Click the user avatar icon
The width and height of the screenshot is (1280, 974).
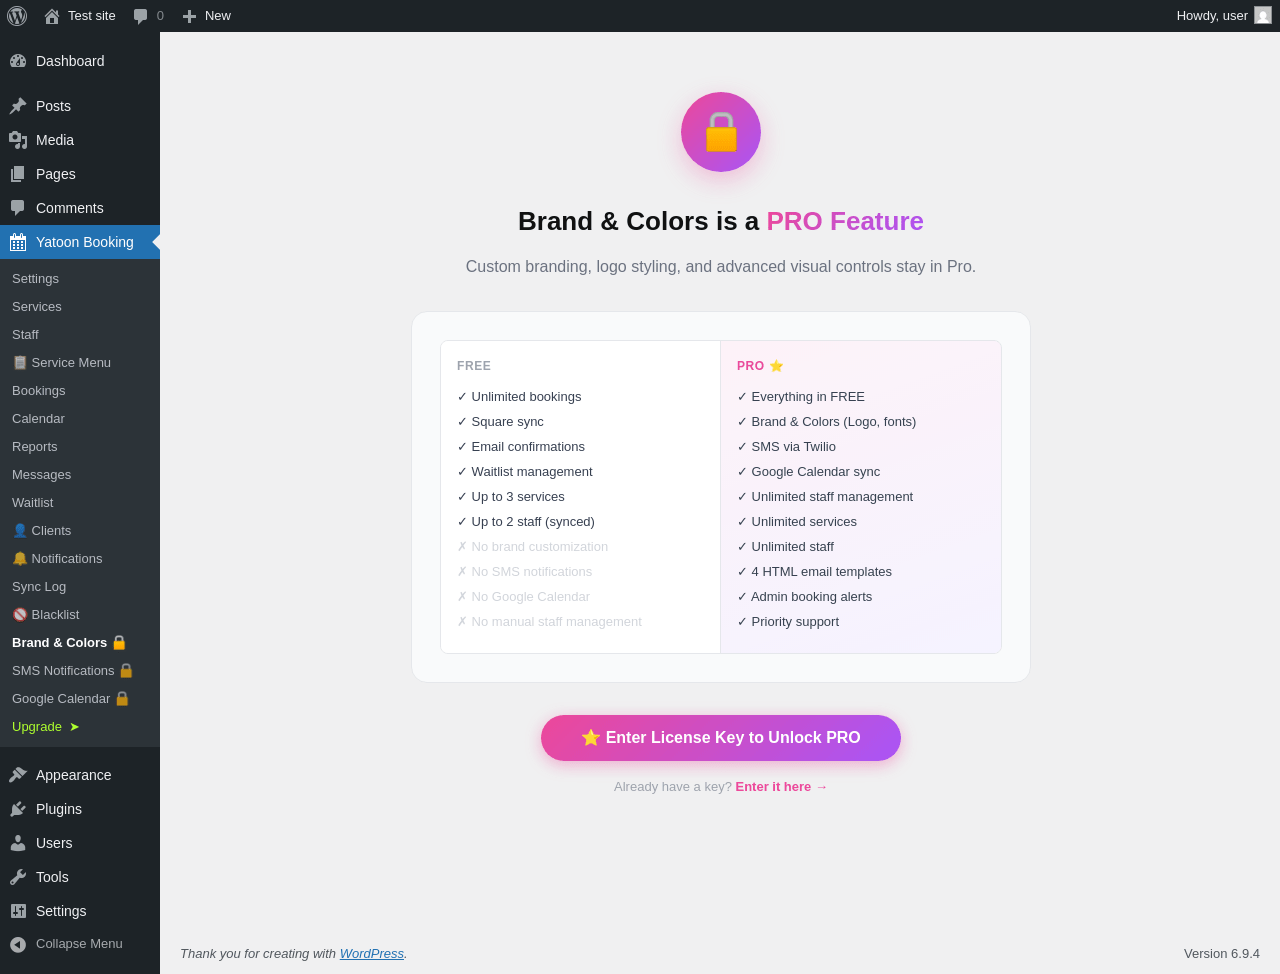[x=1263, y=16]
